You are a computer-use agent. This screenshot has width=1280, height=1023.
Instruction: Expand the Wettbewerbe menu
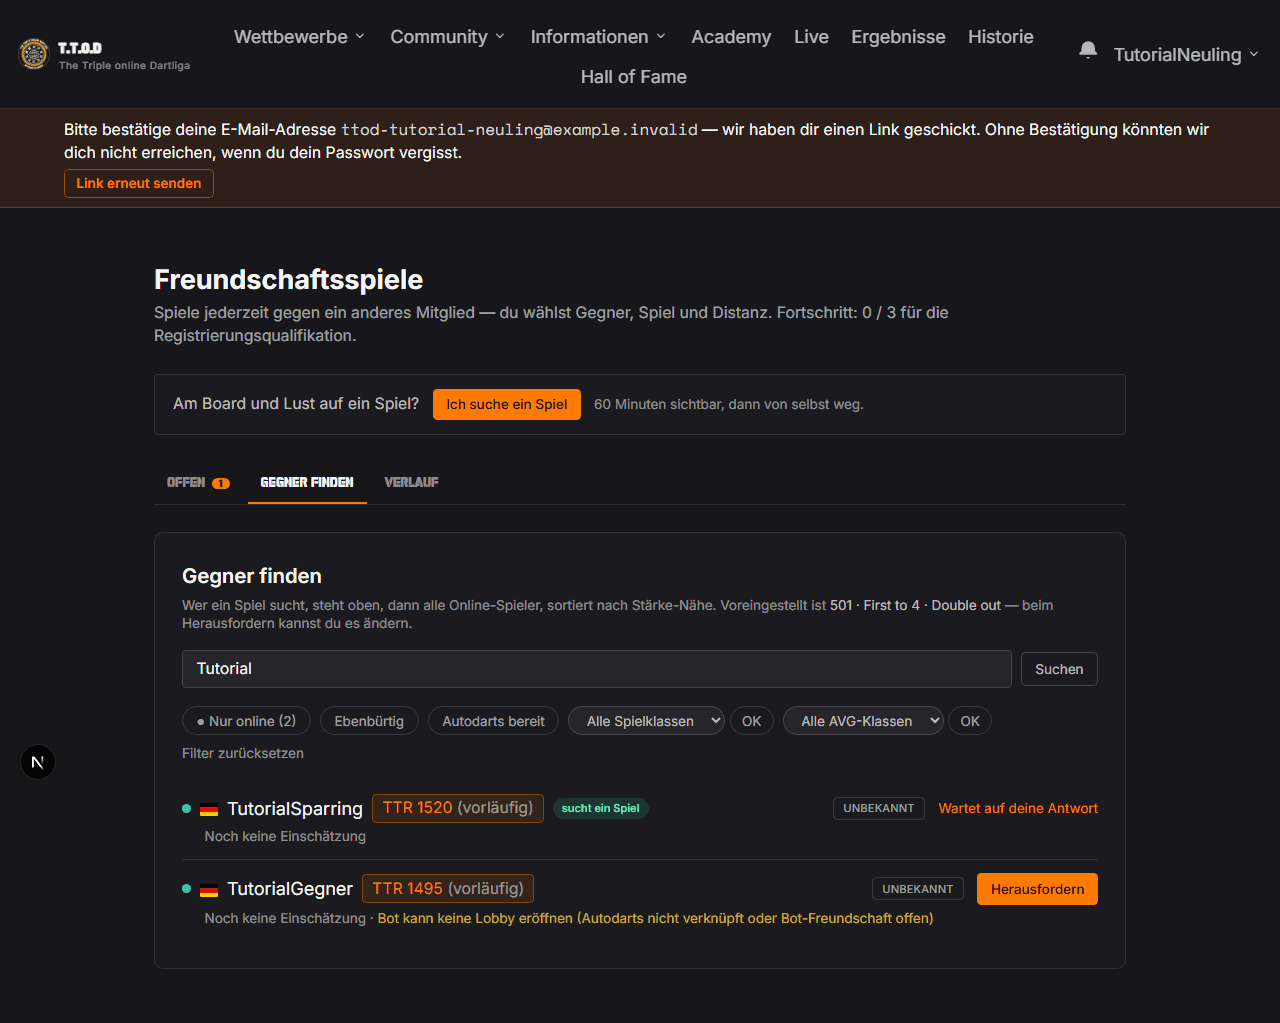(x=299, y=37)
